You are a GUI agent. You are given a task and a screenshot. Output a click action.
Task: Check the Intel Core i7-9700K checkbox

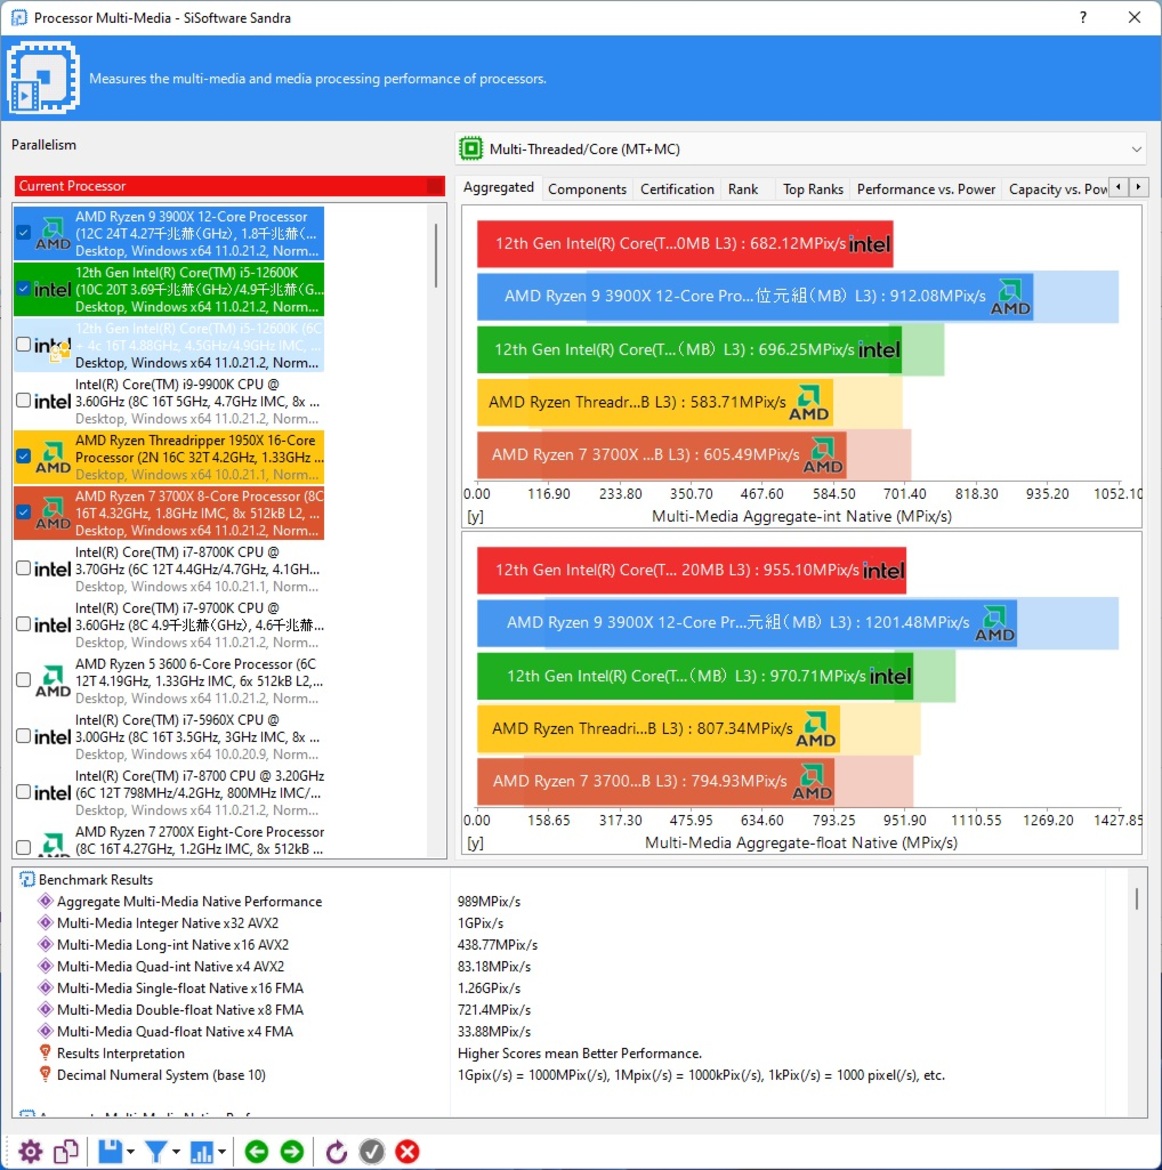point(23,624)
